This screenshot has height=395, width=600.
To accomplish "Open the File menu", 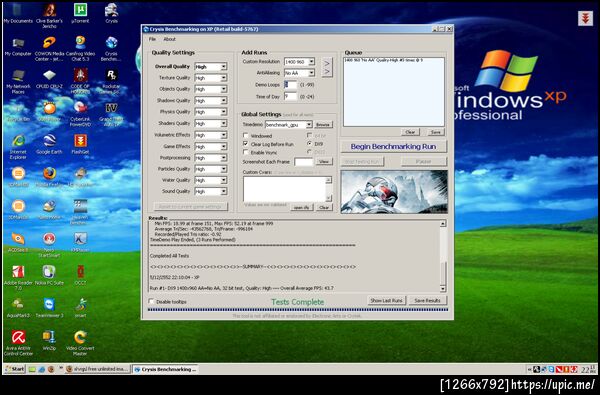I will tap(152, 39).
